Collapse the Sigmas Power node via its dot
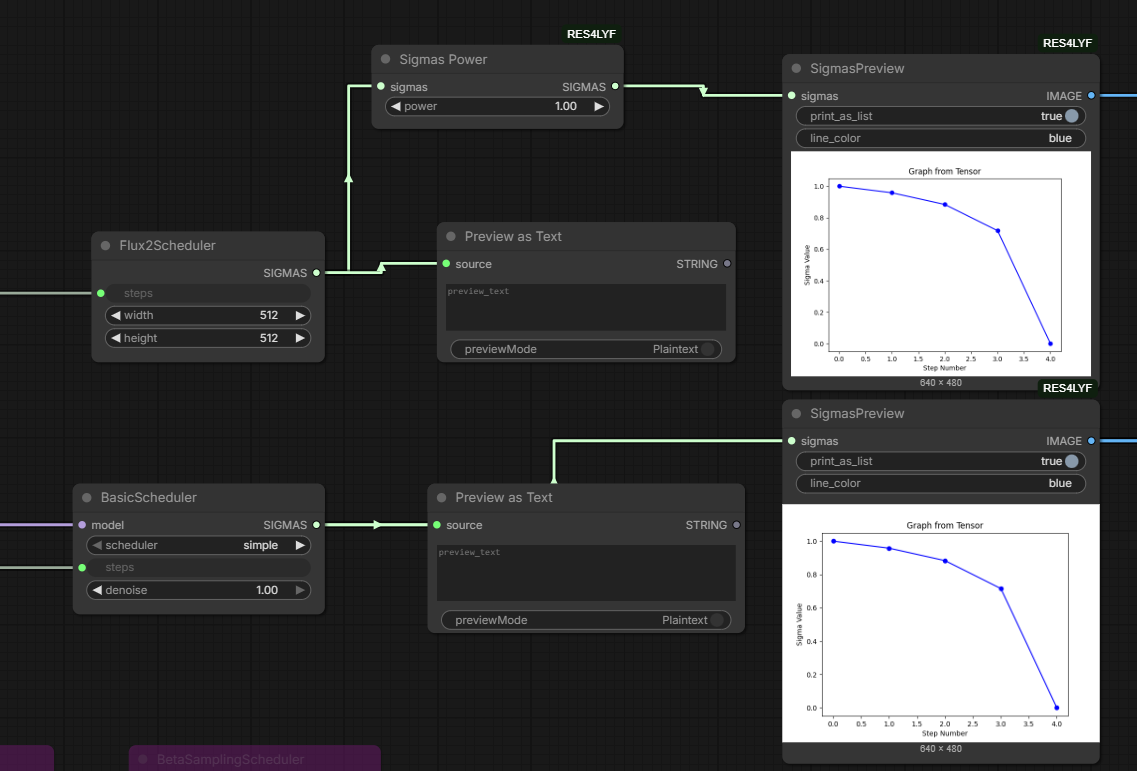This screenshot has width=1137, height=771. (386, 59)
